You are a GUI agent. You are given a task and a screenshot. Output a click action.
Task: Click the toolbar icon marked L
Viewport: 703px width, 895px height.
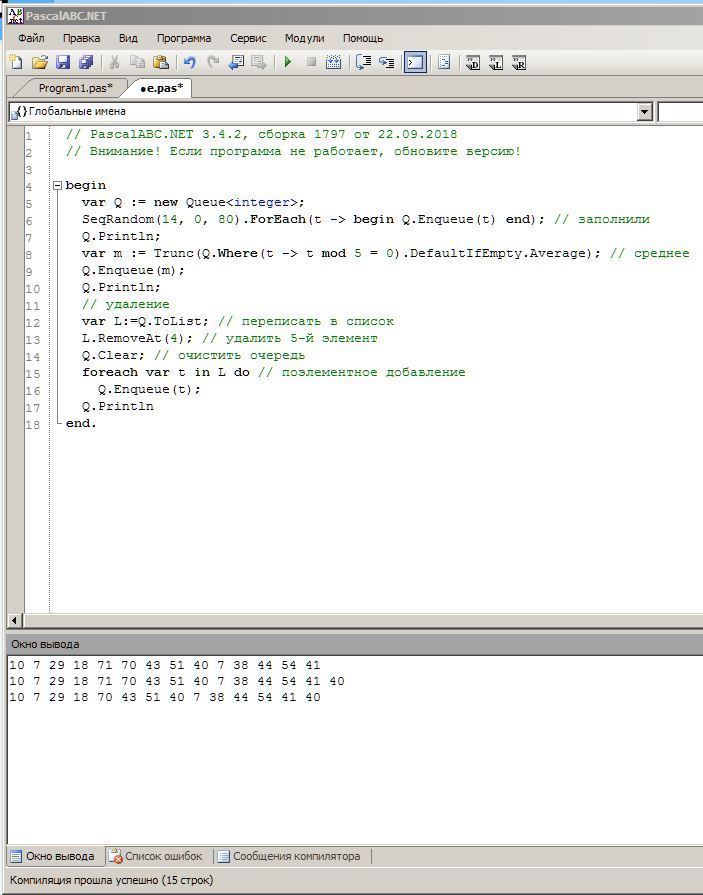(496, 62)
